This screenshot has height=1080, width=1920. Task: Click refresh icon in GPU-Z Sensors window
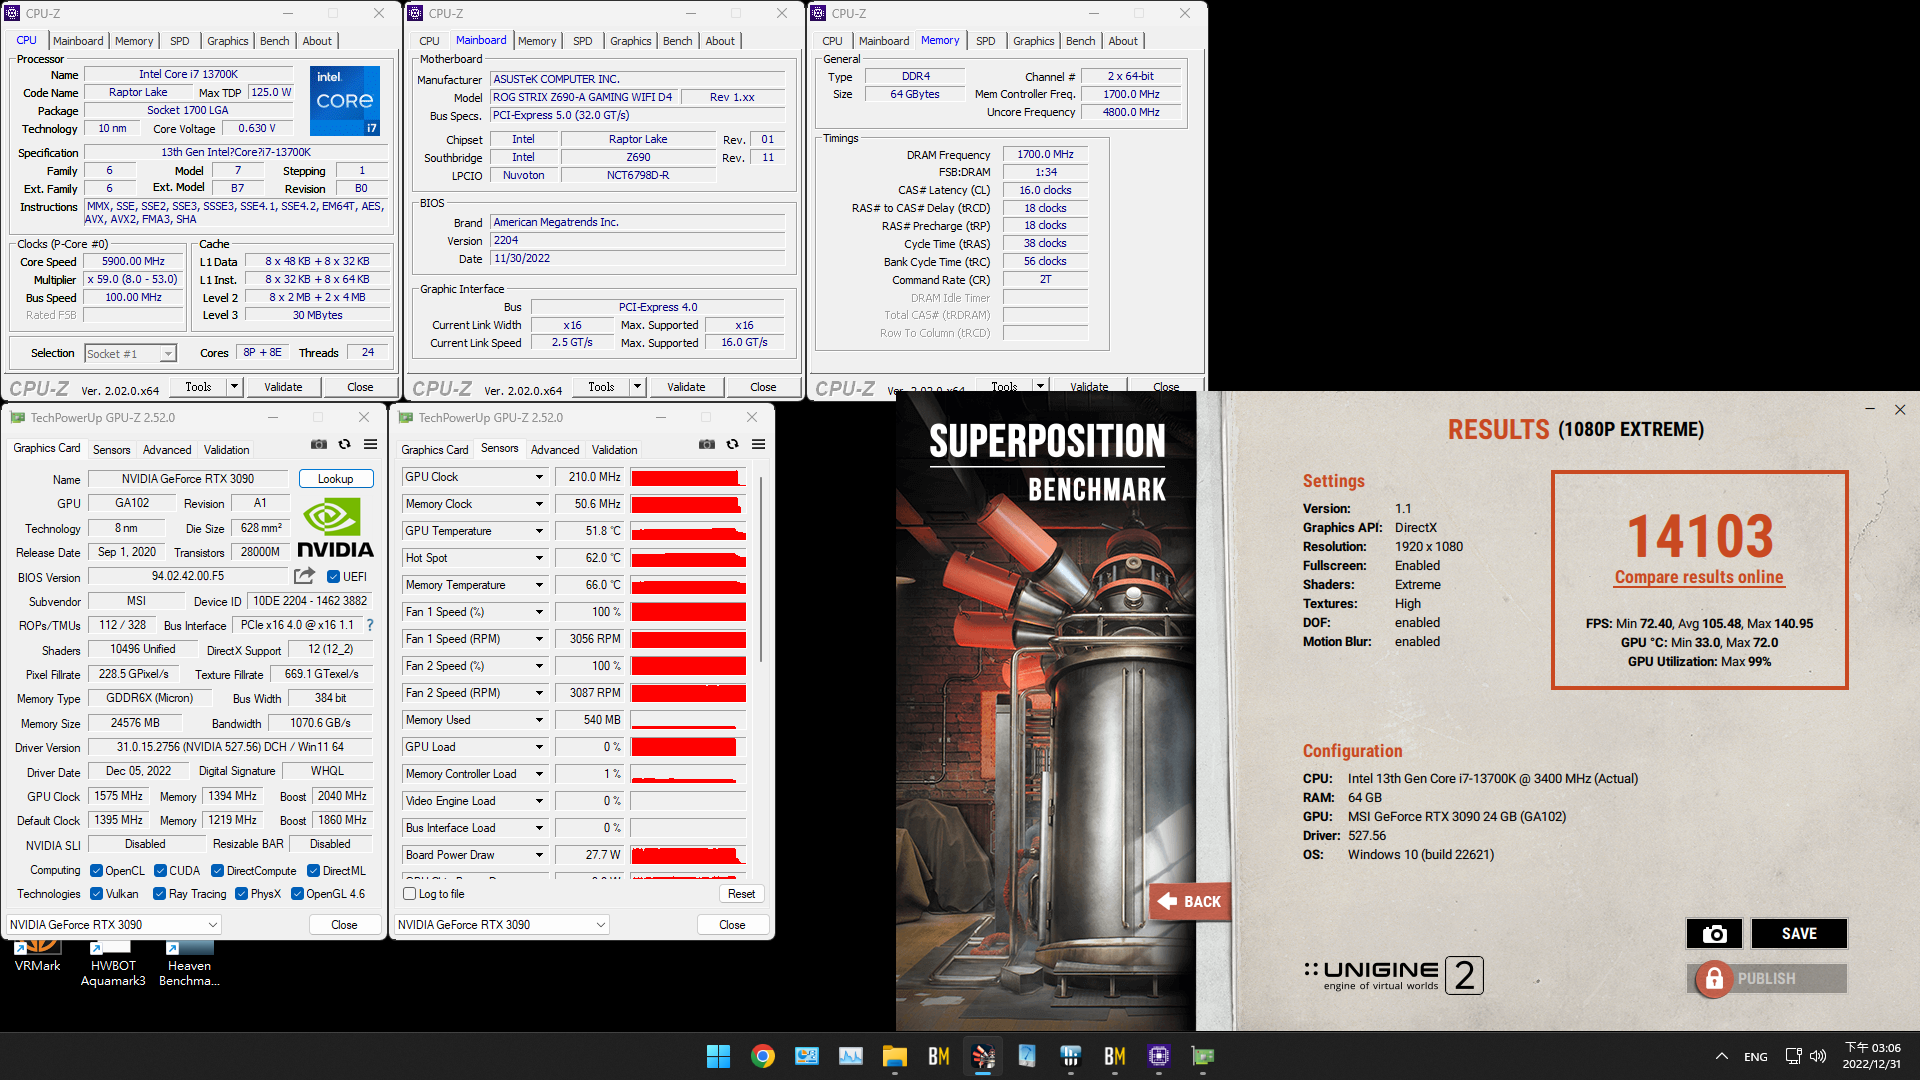(732, 444)
